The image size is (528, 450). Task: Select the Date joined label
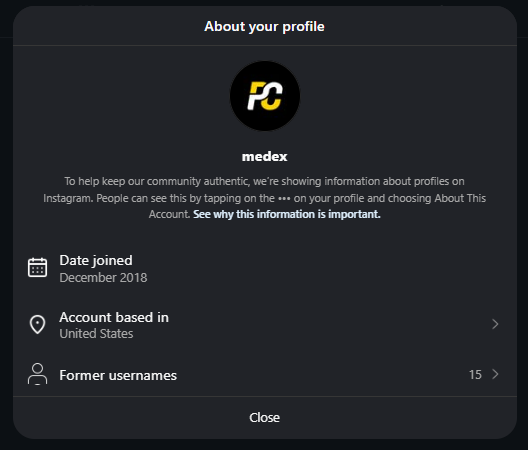coord(96,261)
